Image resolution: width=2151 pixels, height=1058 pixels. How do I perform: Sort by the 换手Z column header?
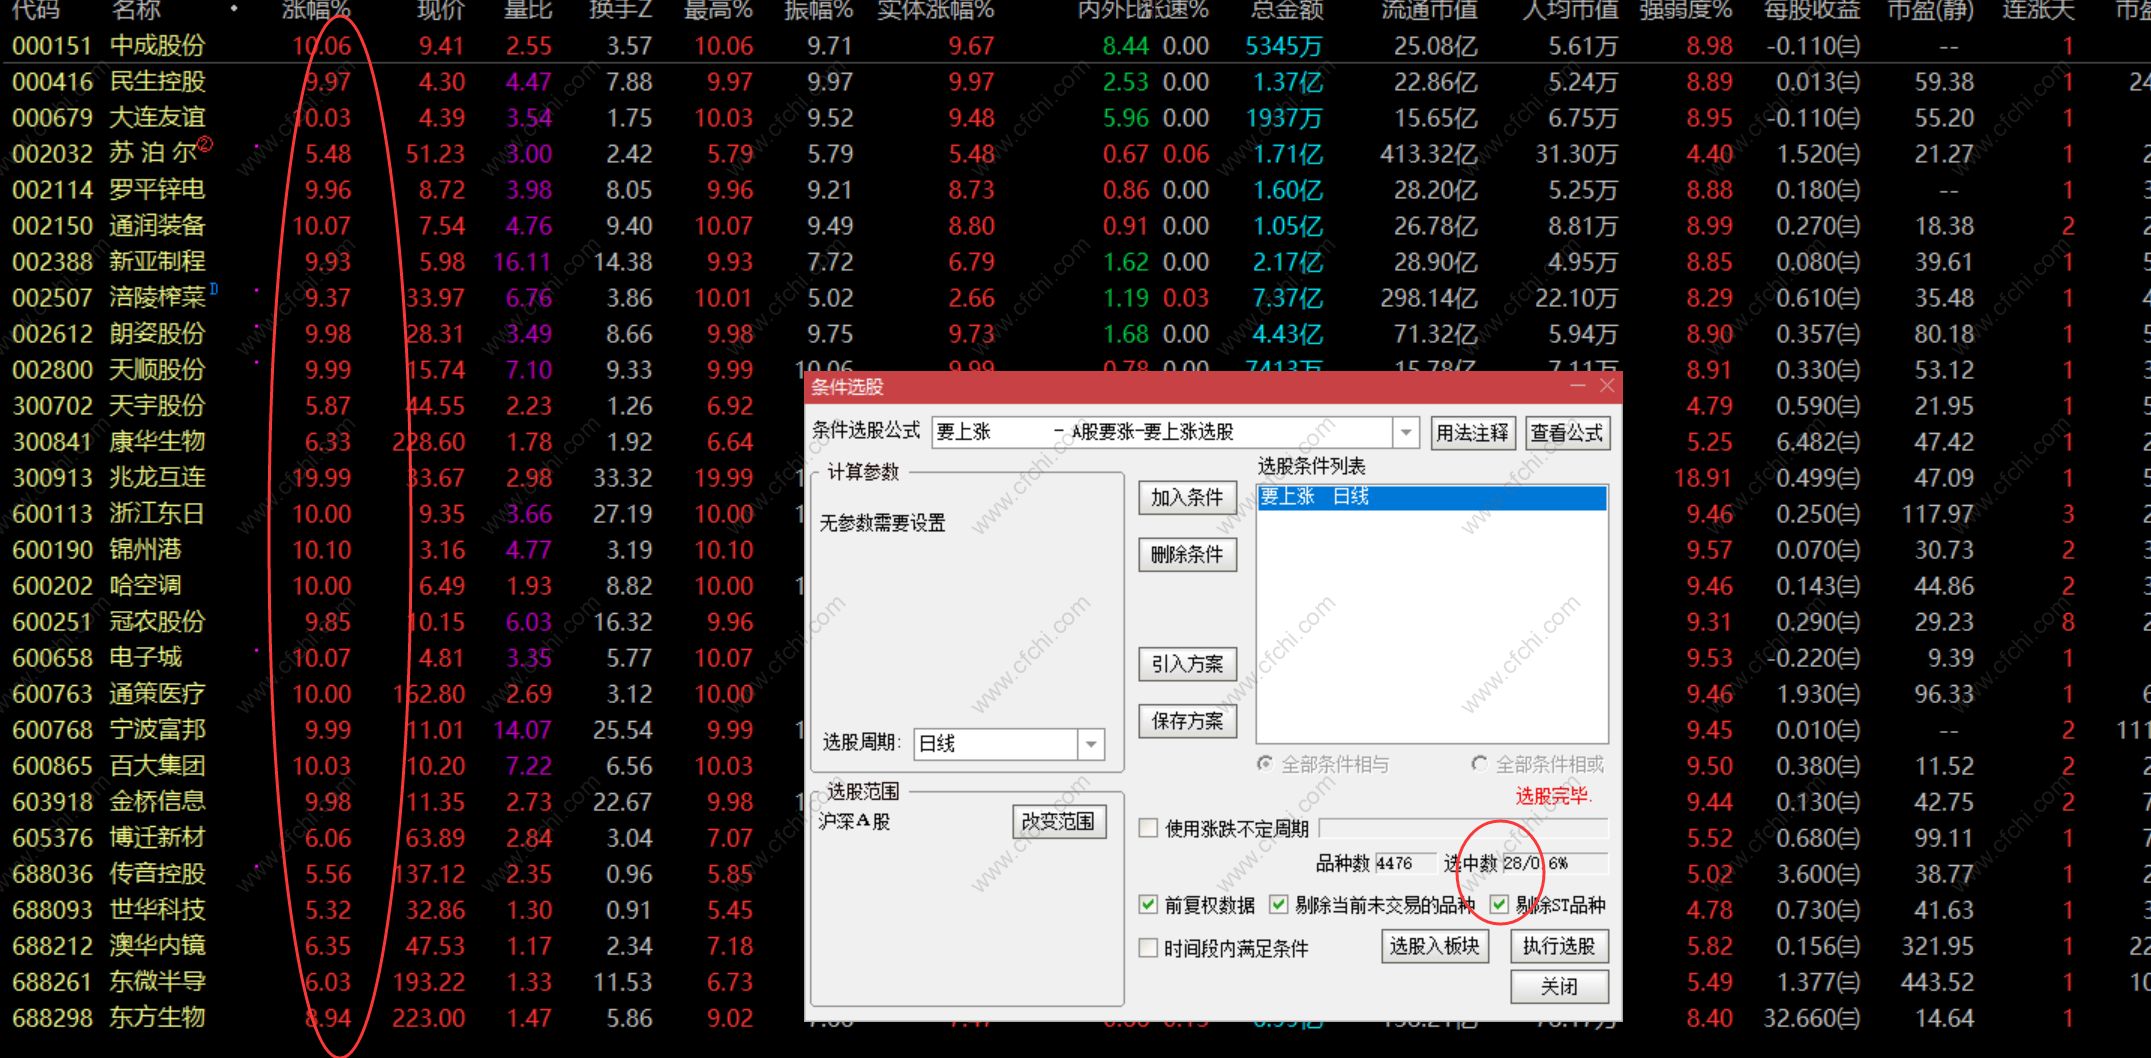pos(621,11)
